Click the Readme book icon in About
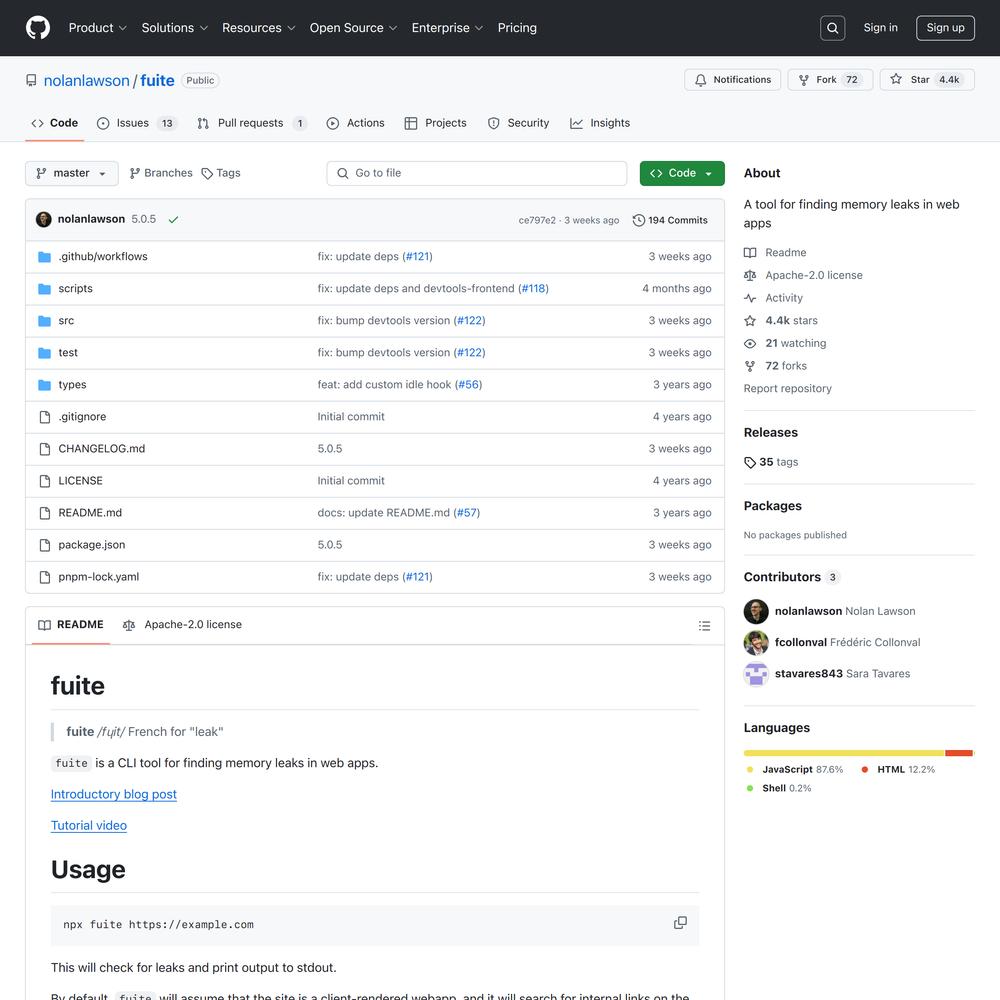 750,253
